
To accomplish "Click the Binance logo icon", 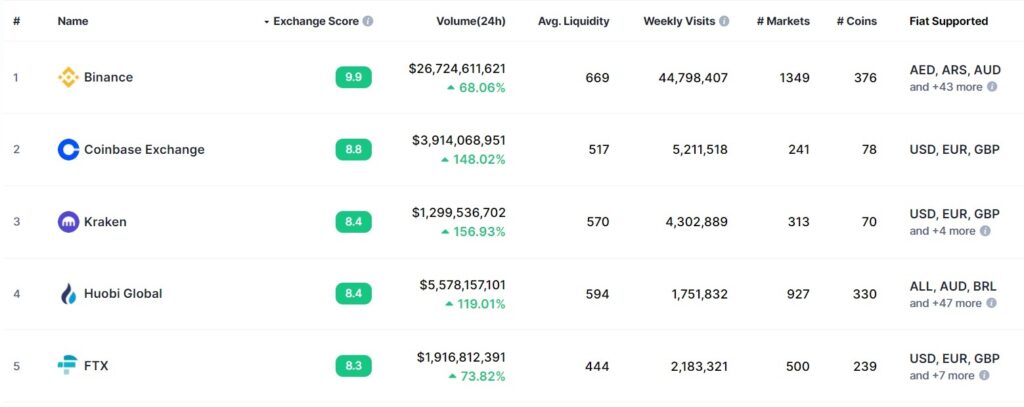I will (x=68, y=77).
